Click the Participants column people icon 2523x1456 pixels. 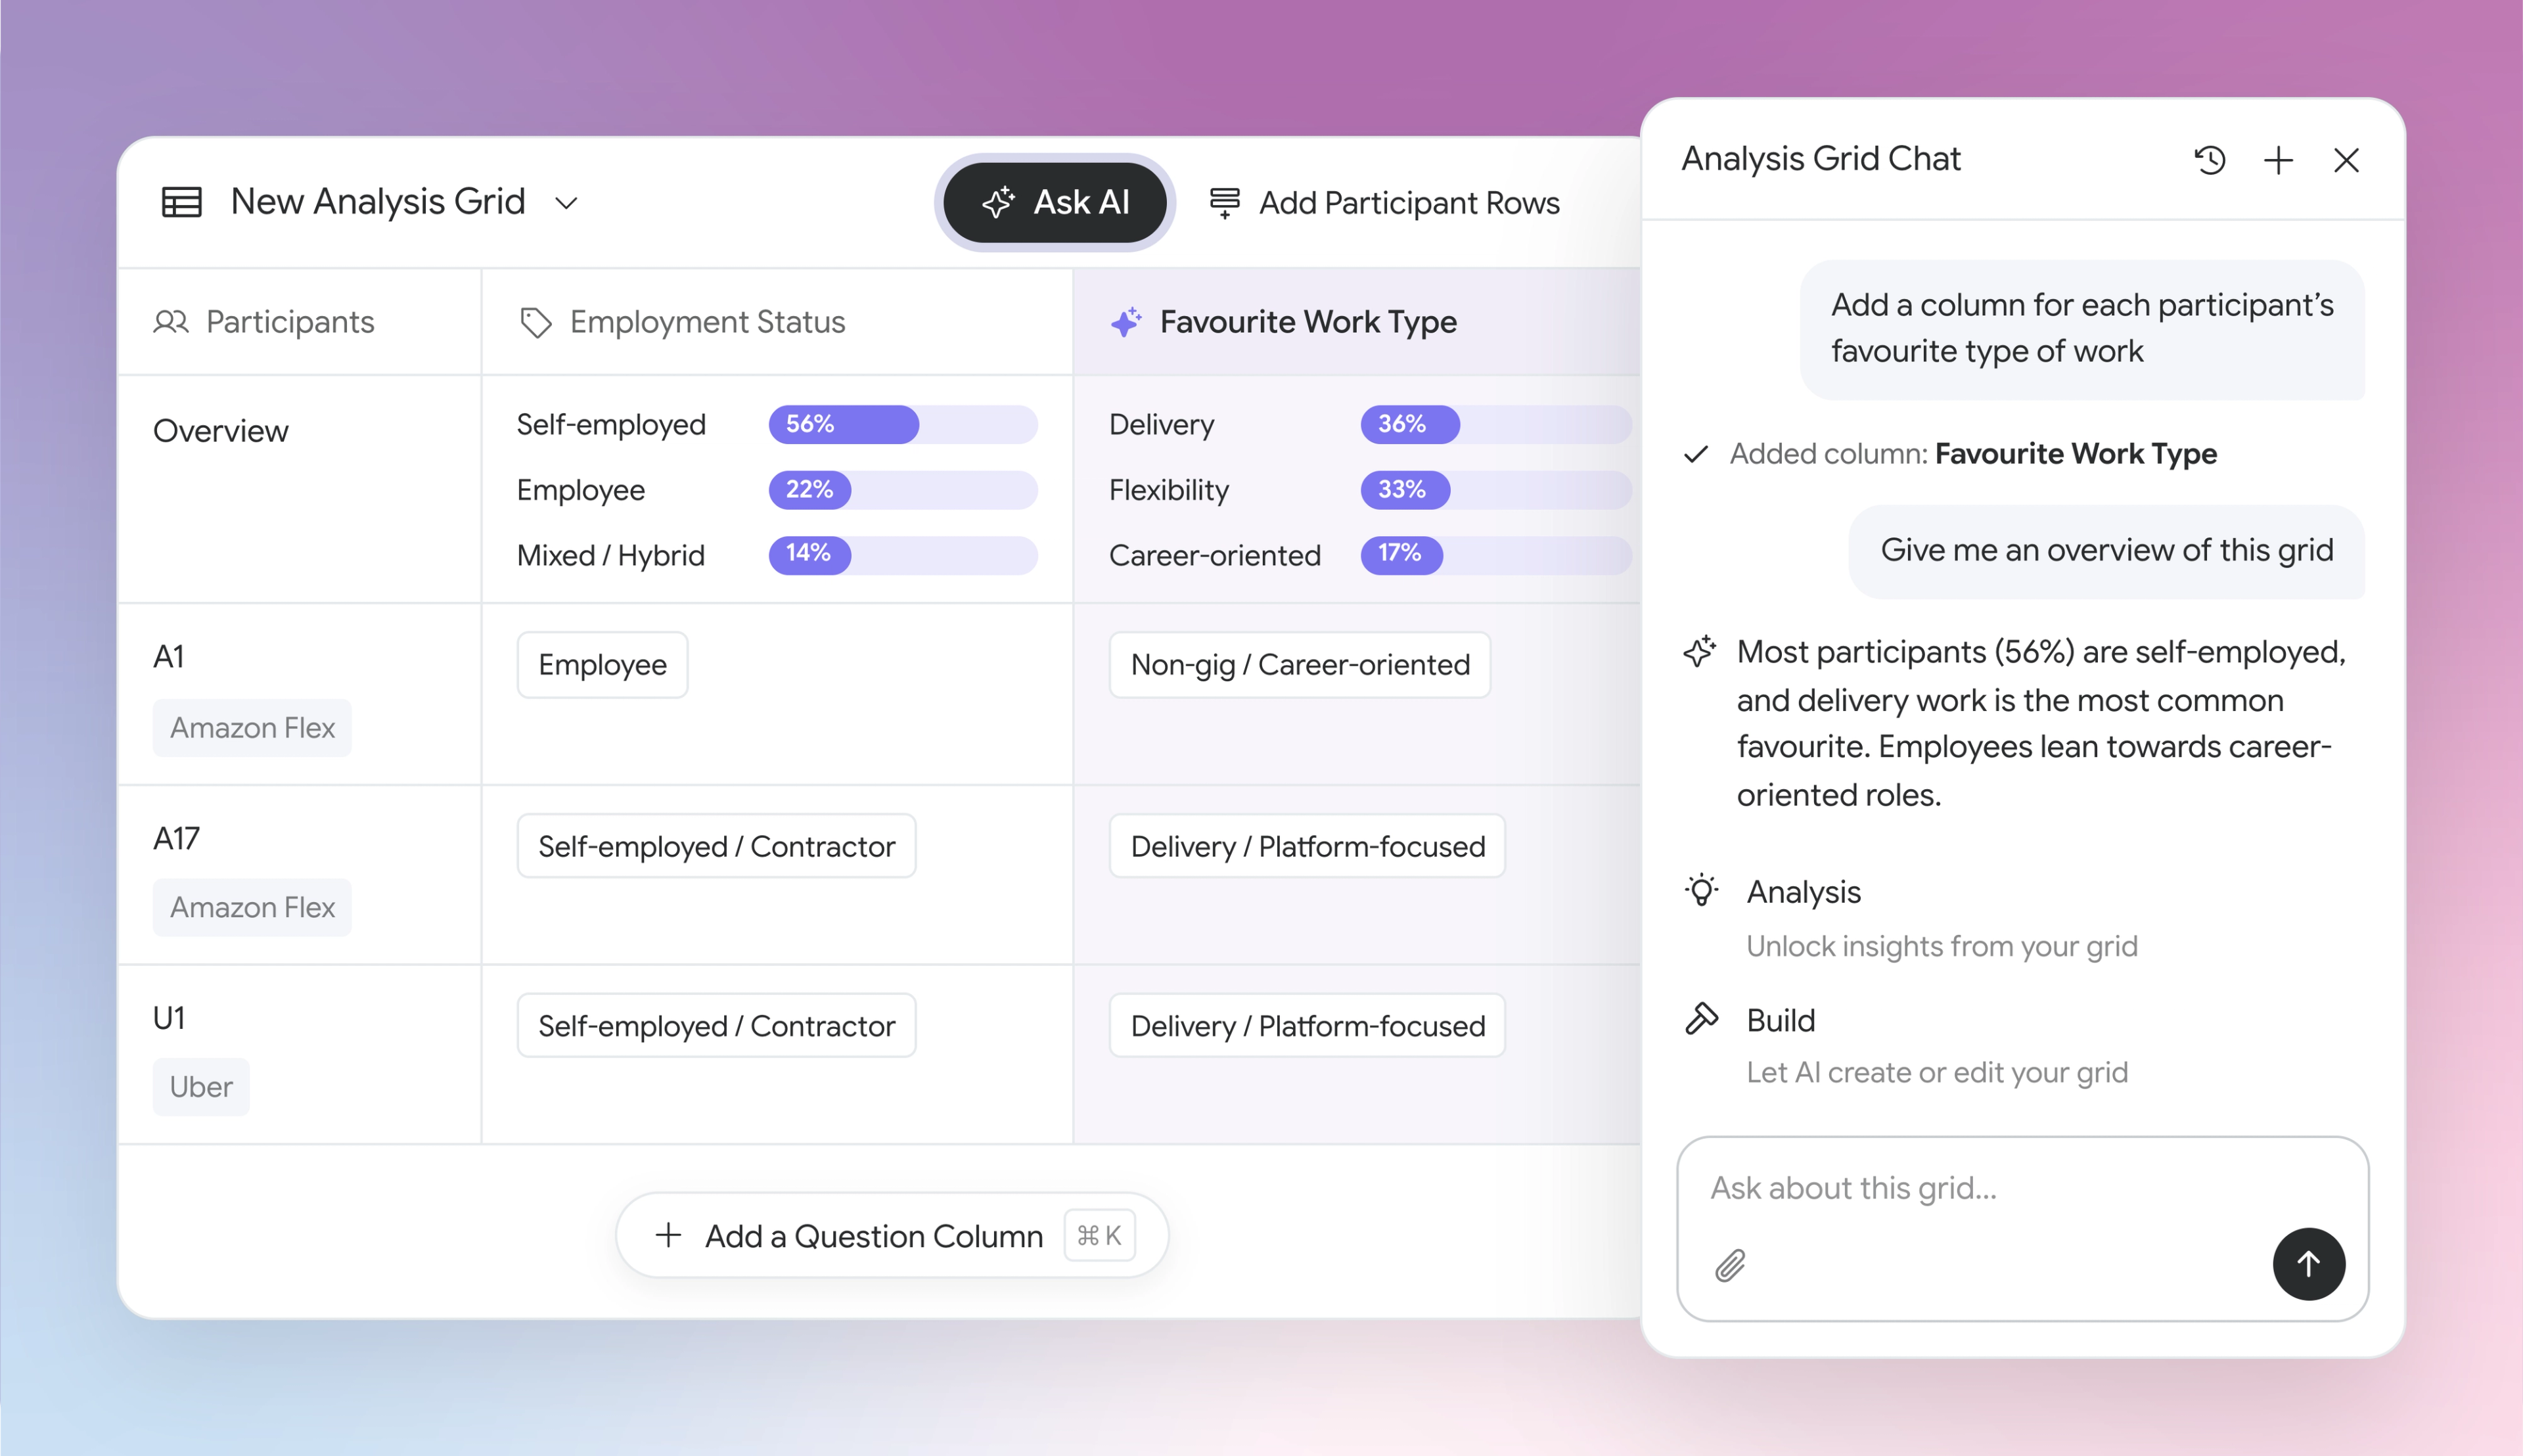pos(171,322)
